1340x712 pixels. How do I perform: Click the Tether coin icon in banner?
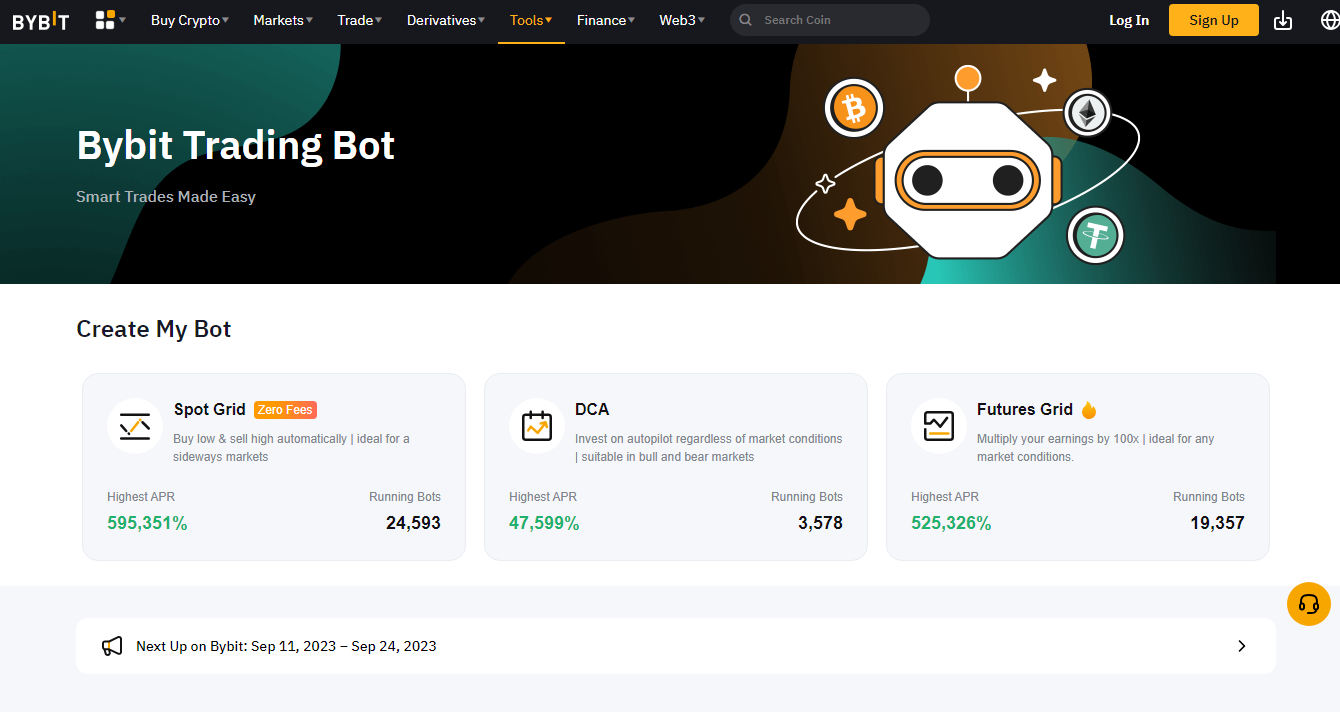[x=1095, y=236]
